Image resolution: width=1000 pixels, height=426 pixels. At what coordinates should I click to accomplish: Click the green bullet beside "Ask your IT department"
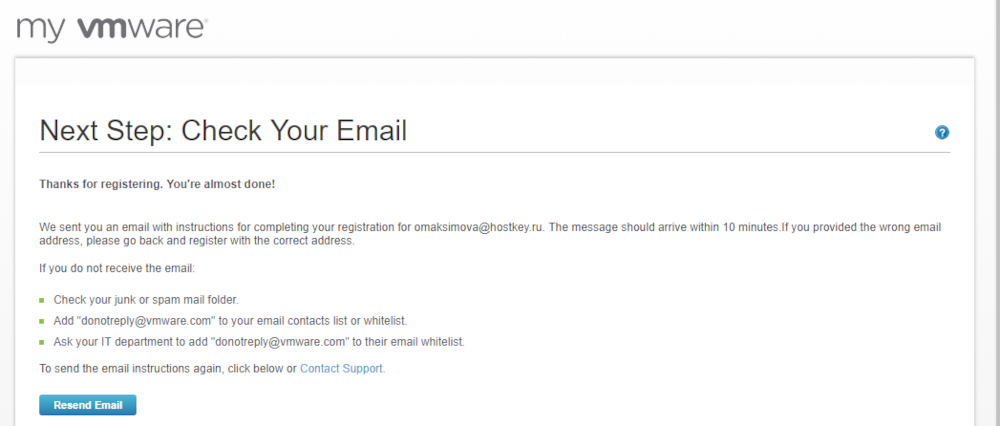click(x=42, y=342)
